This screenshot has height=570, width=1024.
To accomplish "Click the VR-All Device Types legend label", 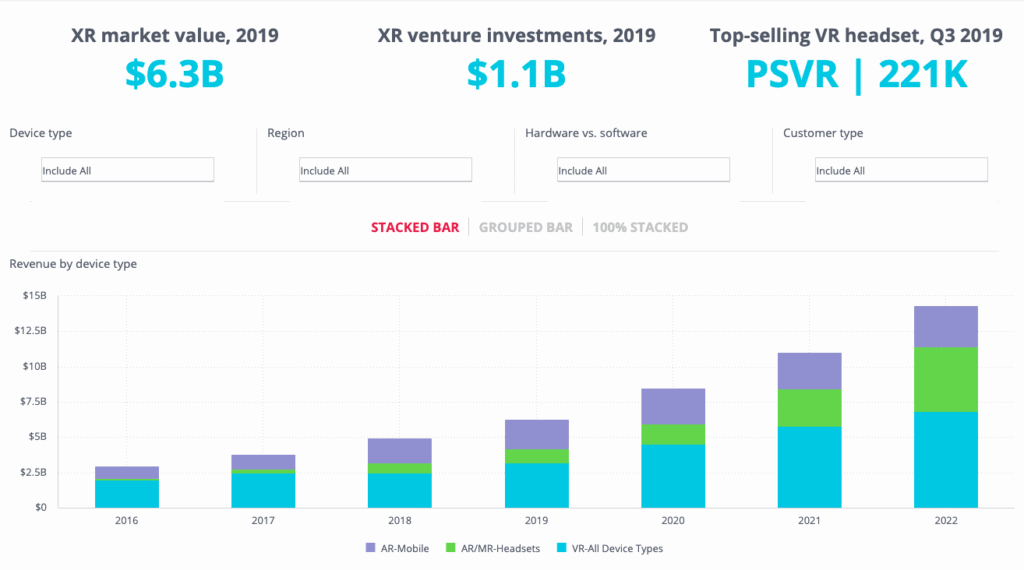I will pos(617,548).
